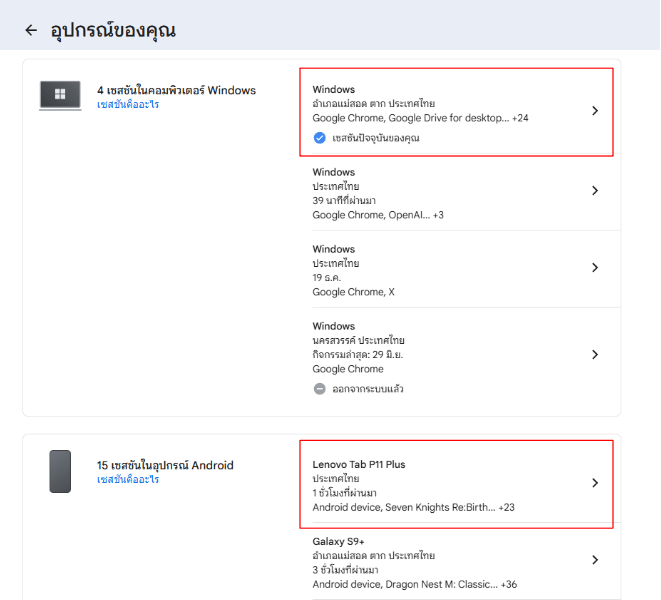Open chevron for Windows session dated 19 ธ.ค.

coord(595,268)
